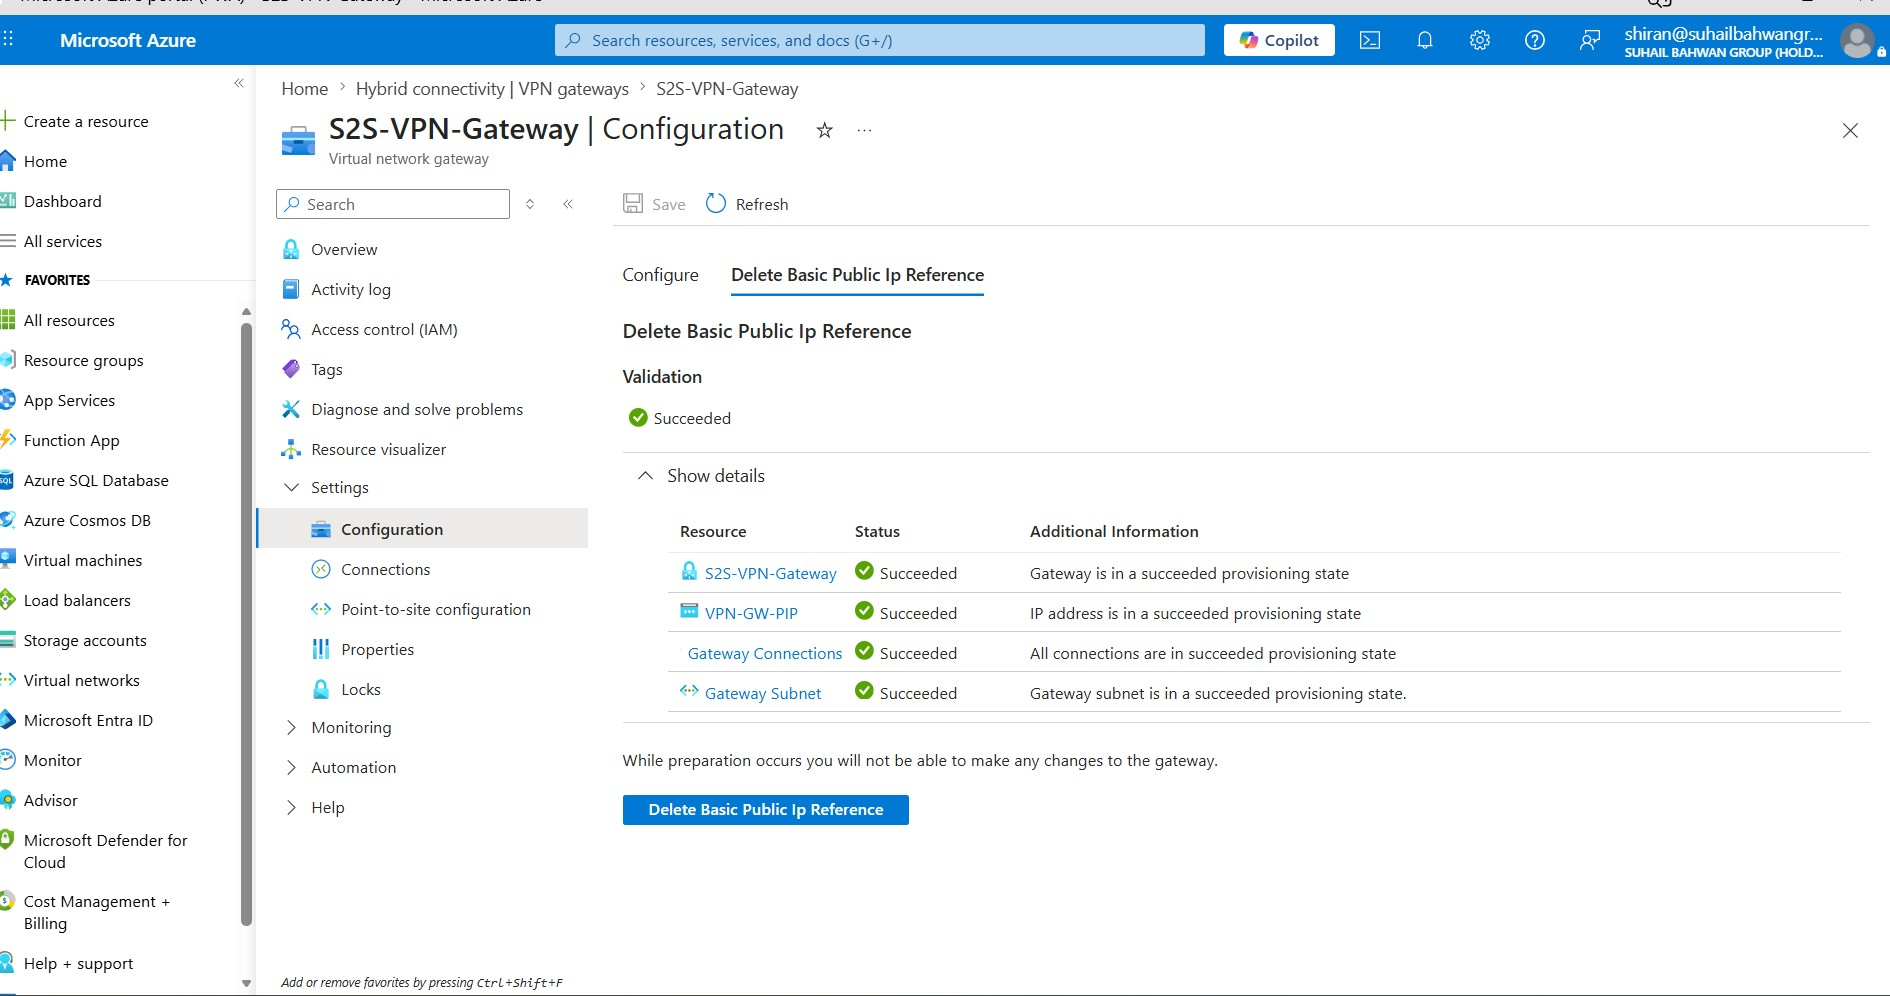
Task: Collapse the resource menu double chevron
Action: (568, 204)
